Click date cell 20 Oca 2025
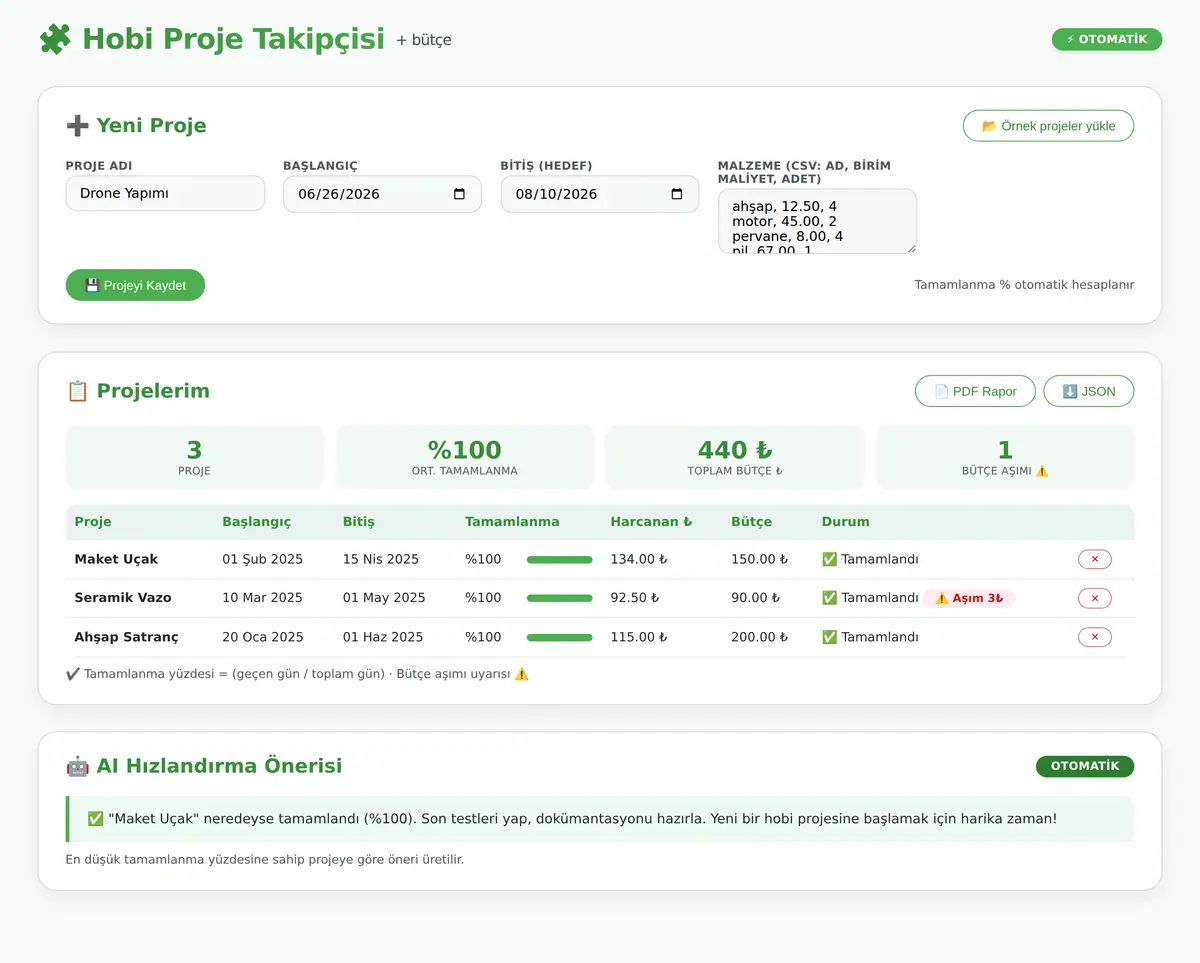The image size is (1200, 963). (262, 637)
